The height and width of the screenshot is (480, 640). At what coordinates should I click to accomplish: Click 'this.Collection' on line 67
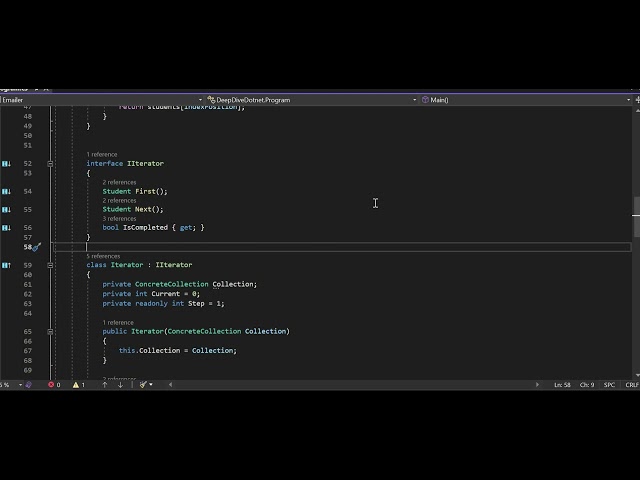click(x=149, y=351)
